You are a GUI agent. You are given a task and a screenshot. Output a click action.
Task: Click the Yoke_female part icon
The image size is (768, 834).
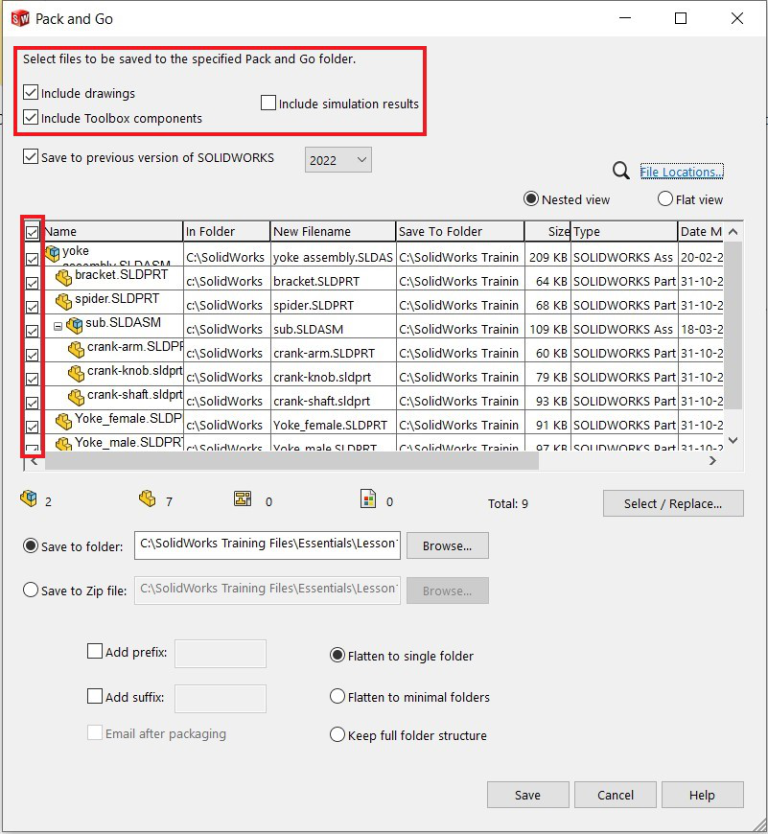click(x=64, y=421)
